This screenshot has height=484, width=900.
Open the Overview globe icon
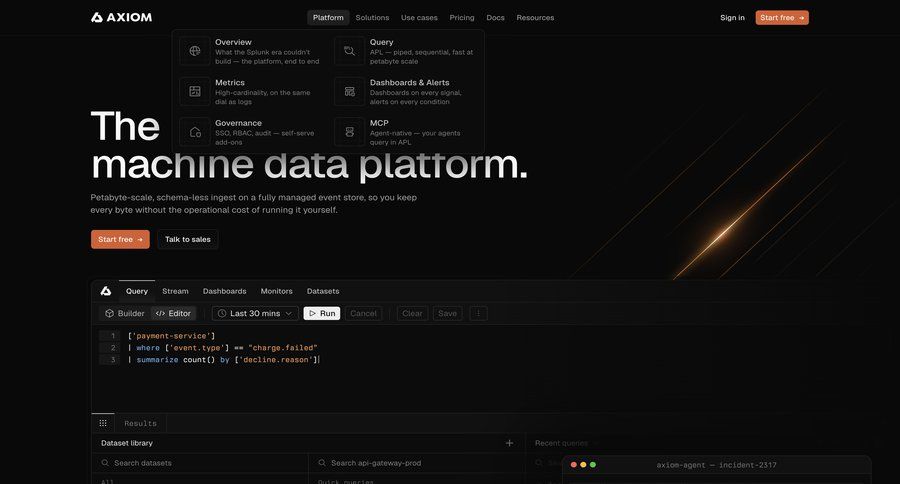point(195,51)
